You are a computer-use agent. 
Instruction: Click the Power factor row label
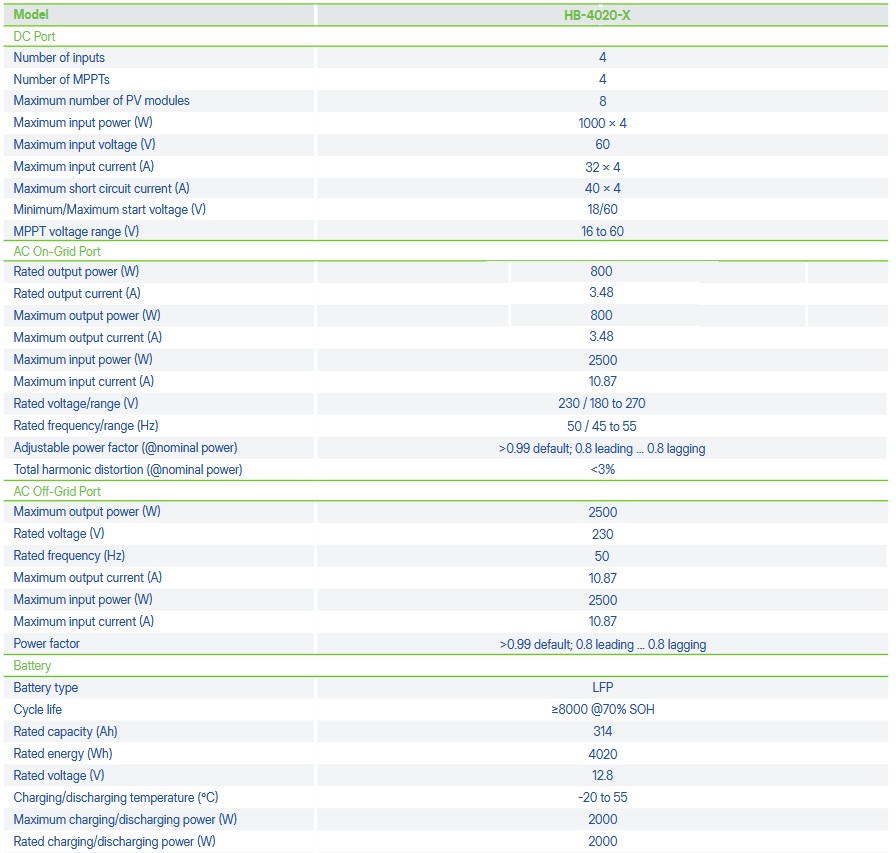coord(46,644)
